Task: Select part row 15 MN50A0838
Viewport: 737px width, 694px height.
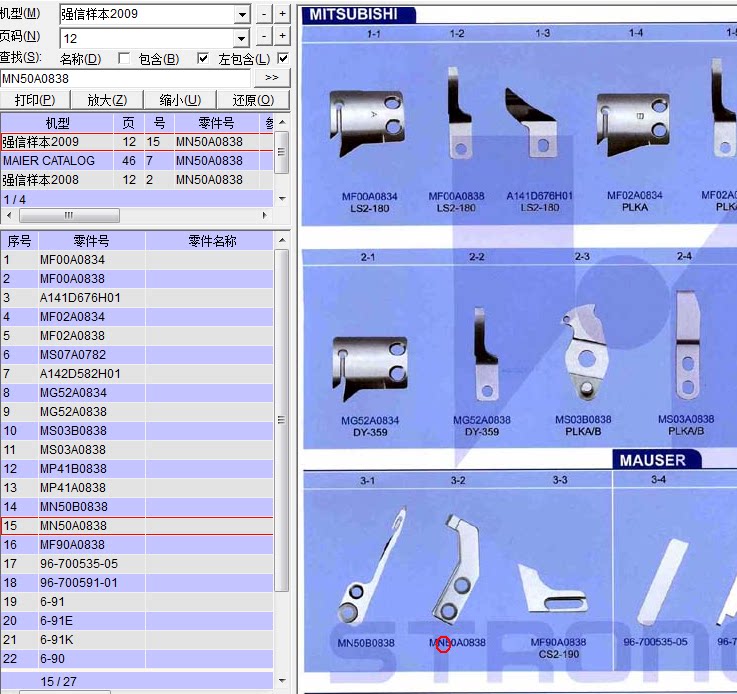Action: coord(137,526)
